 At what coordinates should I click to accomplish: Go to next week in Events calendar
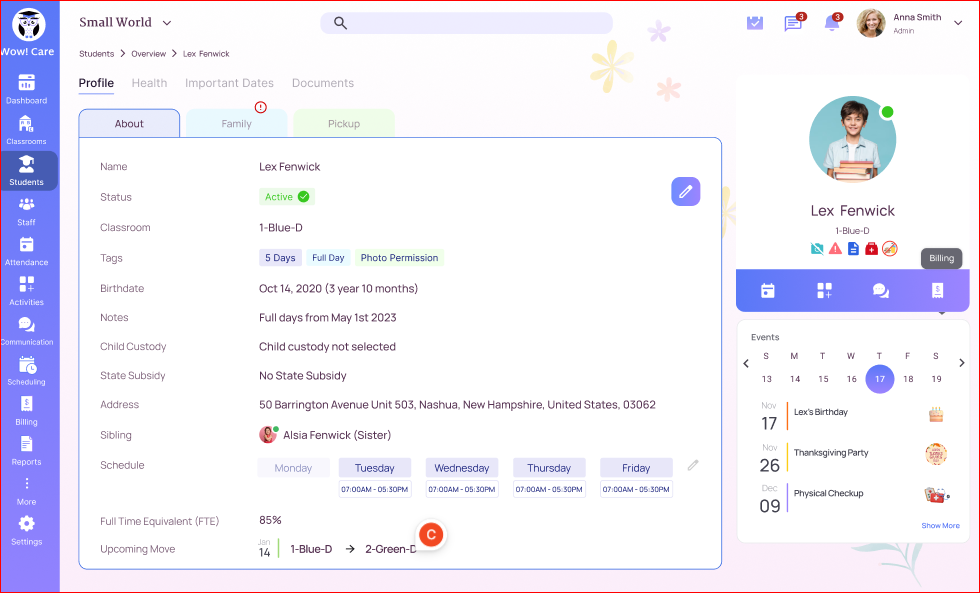point(962,363)
